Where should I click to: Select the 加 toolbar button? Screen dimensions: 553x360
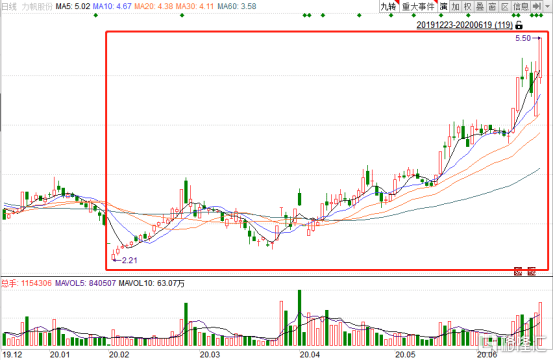coord(456,6)
